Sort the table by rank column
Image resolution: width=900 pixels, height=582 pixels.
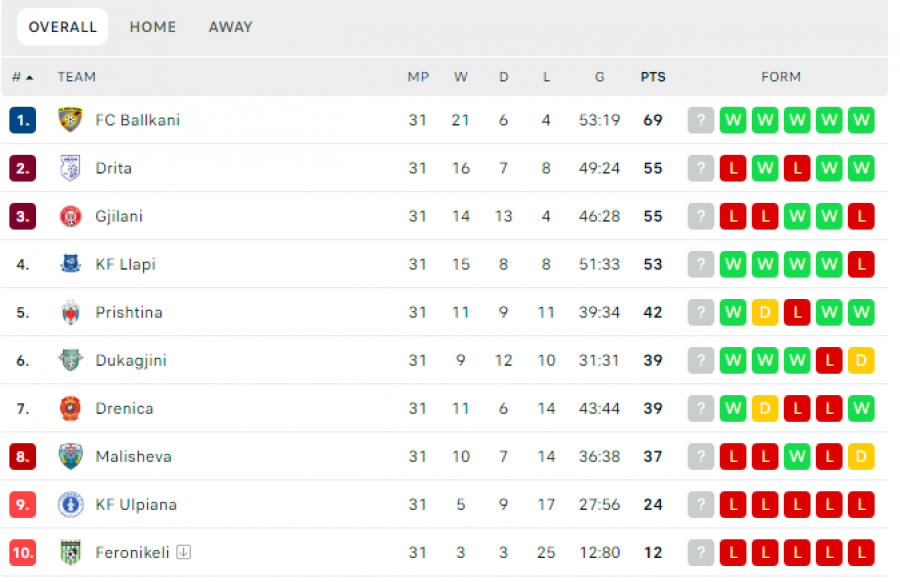(22, 77)
